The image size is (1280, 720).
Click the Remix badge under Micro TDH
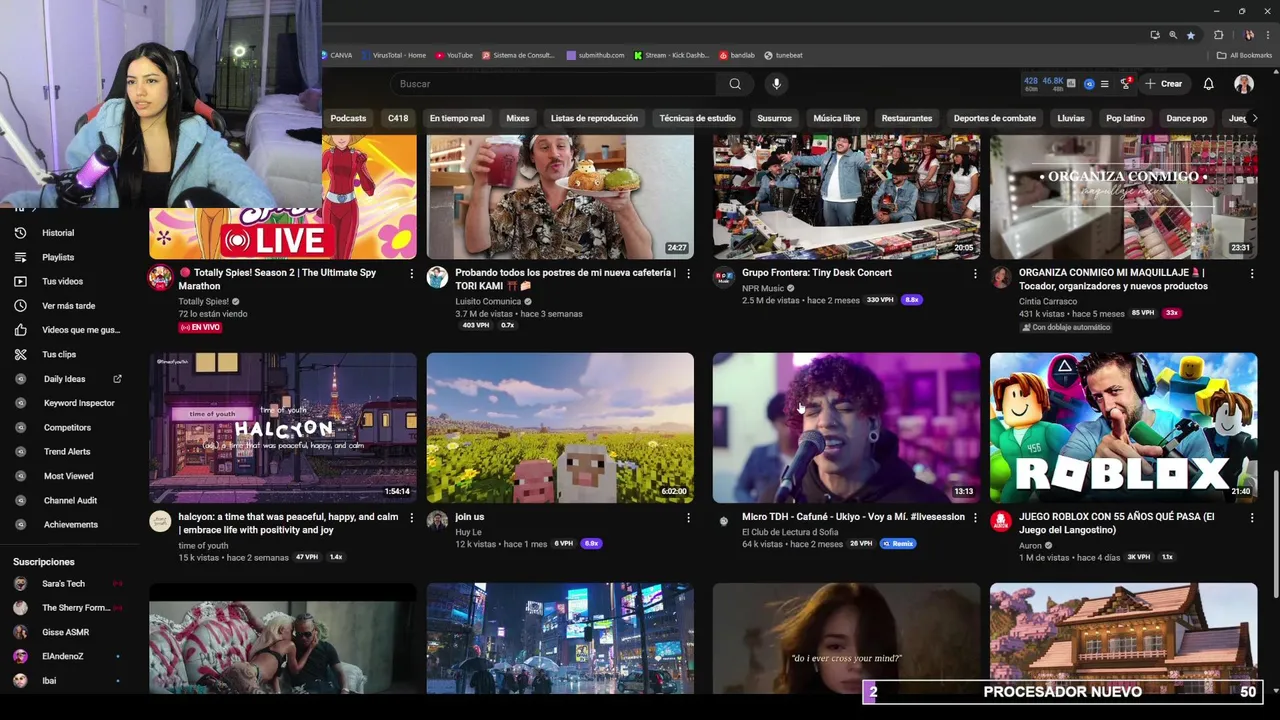click(897, 544)
